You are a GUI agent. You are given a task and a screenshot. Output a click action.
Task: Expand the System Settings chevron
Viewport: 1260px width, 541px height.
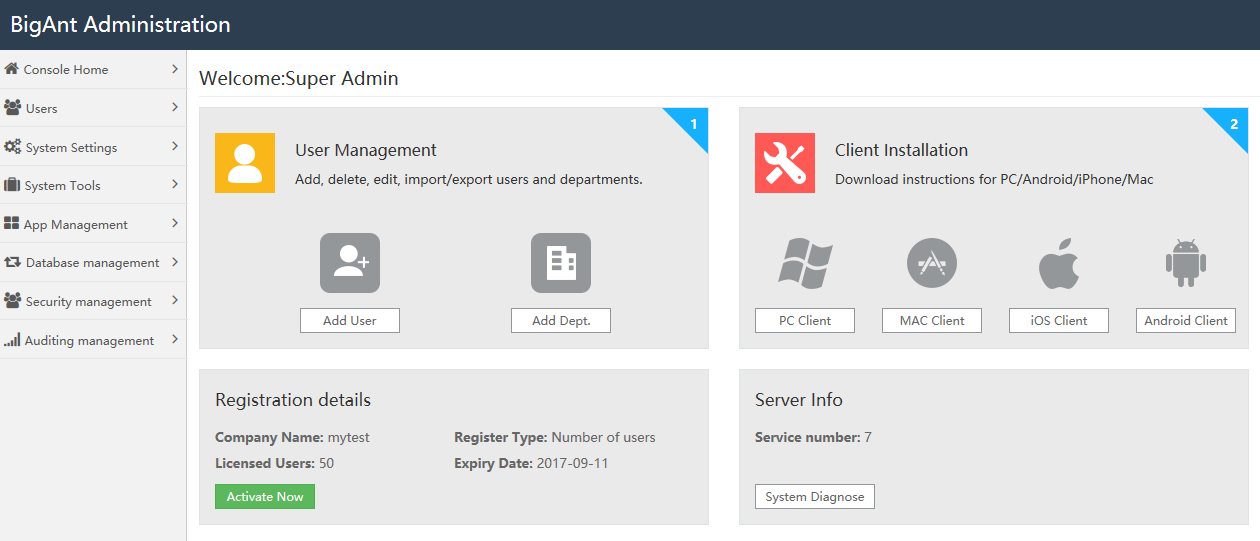click(x=175, y=146)
